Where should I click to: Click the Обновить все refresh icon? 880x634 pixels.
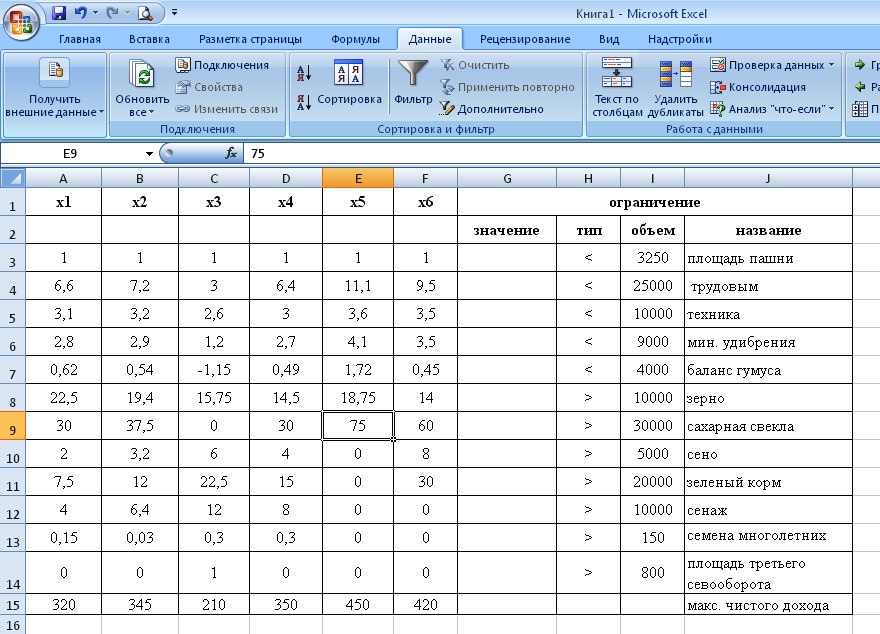(x=142, y=74)
